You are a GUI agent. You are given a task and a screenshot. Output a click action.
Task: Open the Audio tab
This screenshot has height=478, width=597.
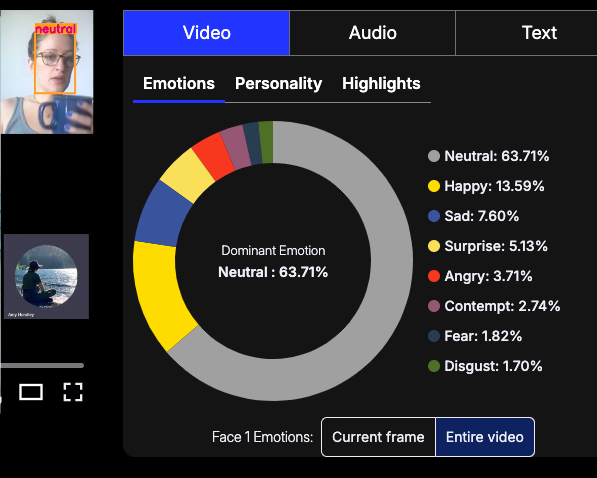click(x=372, y=33)
